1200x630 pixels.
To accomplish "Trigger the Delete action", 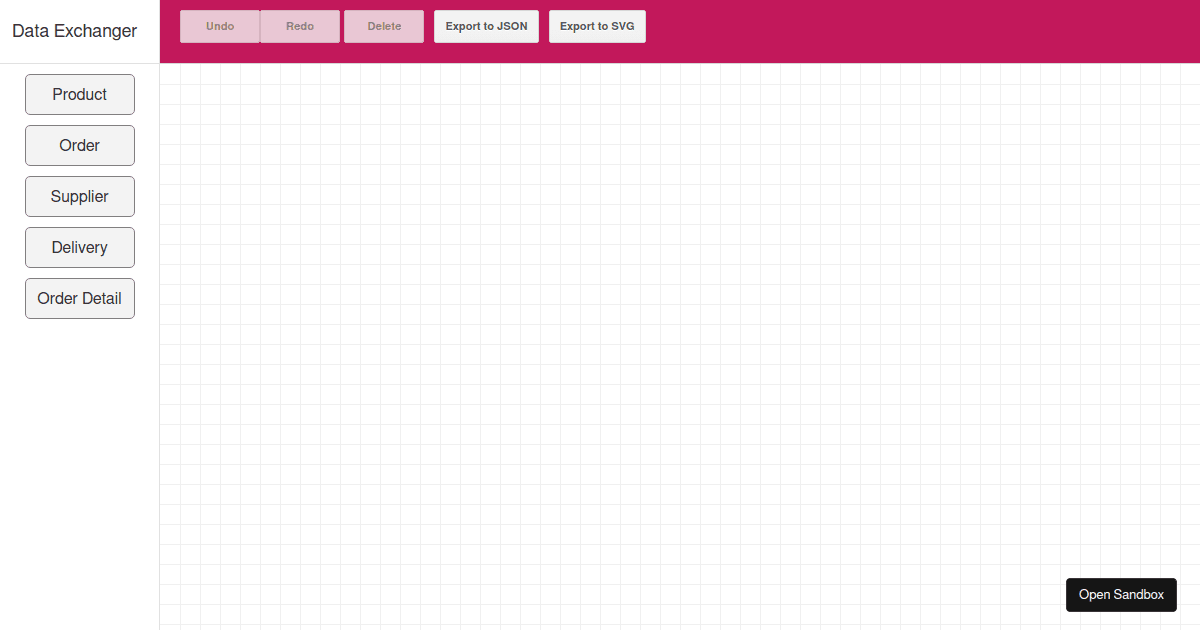I will (383, 26).
